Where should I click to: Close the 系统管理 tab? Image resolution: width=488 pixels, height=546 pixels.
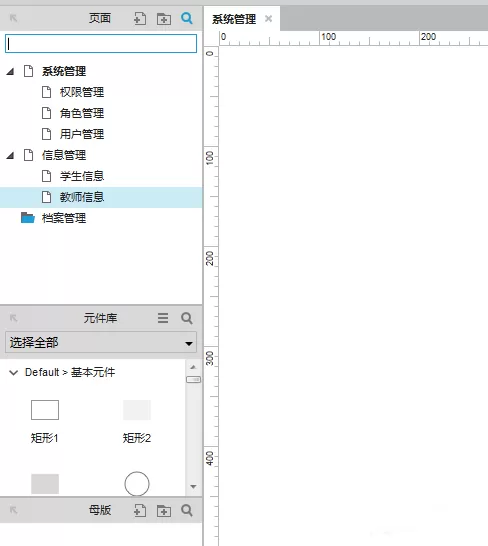pos(268,18)
